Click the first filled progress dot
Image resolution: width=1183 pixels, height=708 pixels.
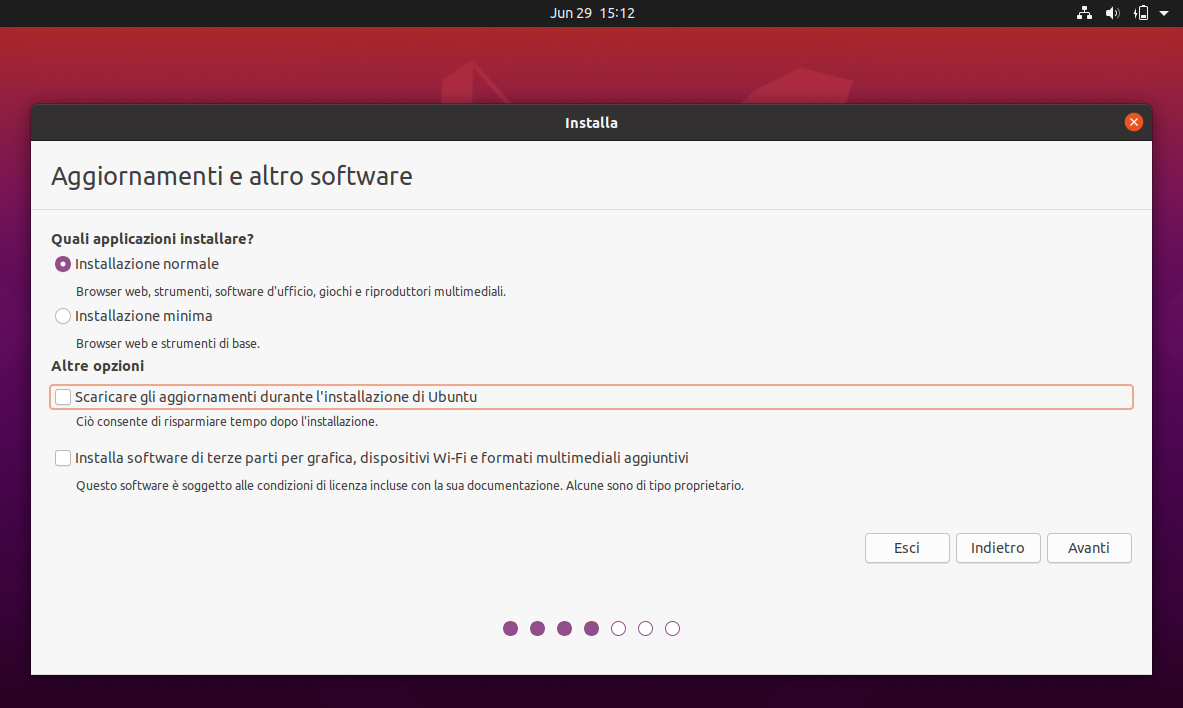coord(510,628)
